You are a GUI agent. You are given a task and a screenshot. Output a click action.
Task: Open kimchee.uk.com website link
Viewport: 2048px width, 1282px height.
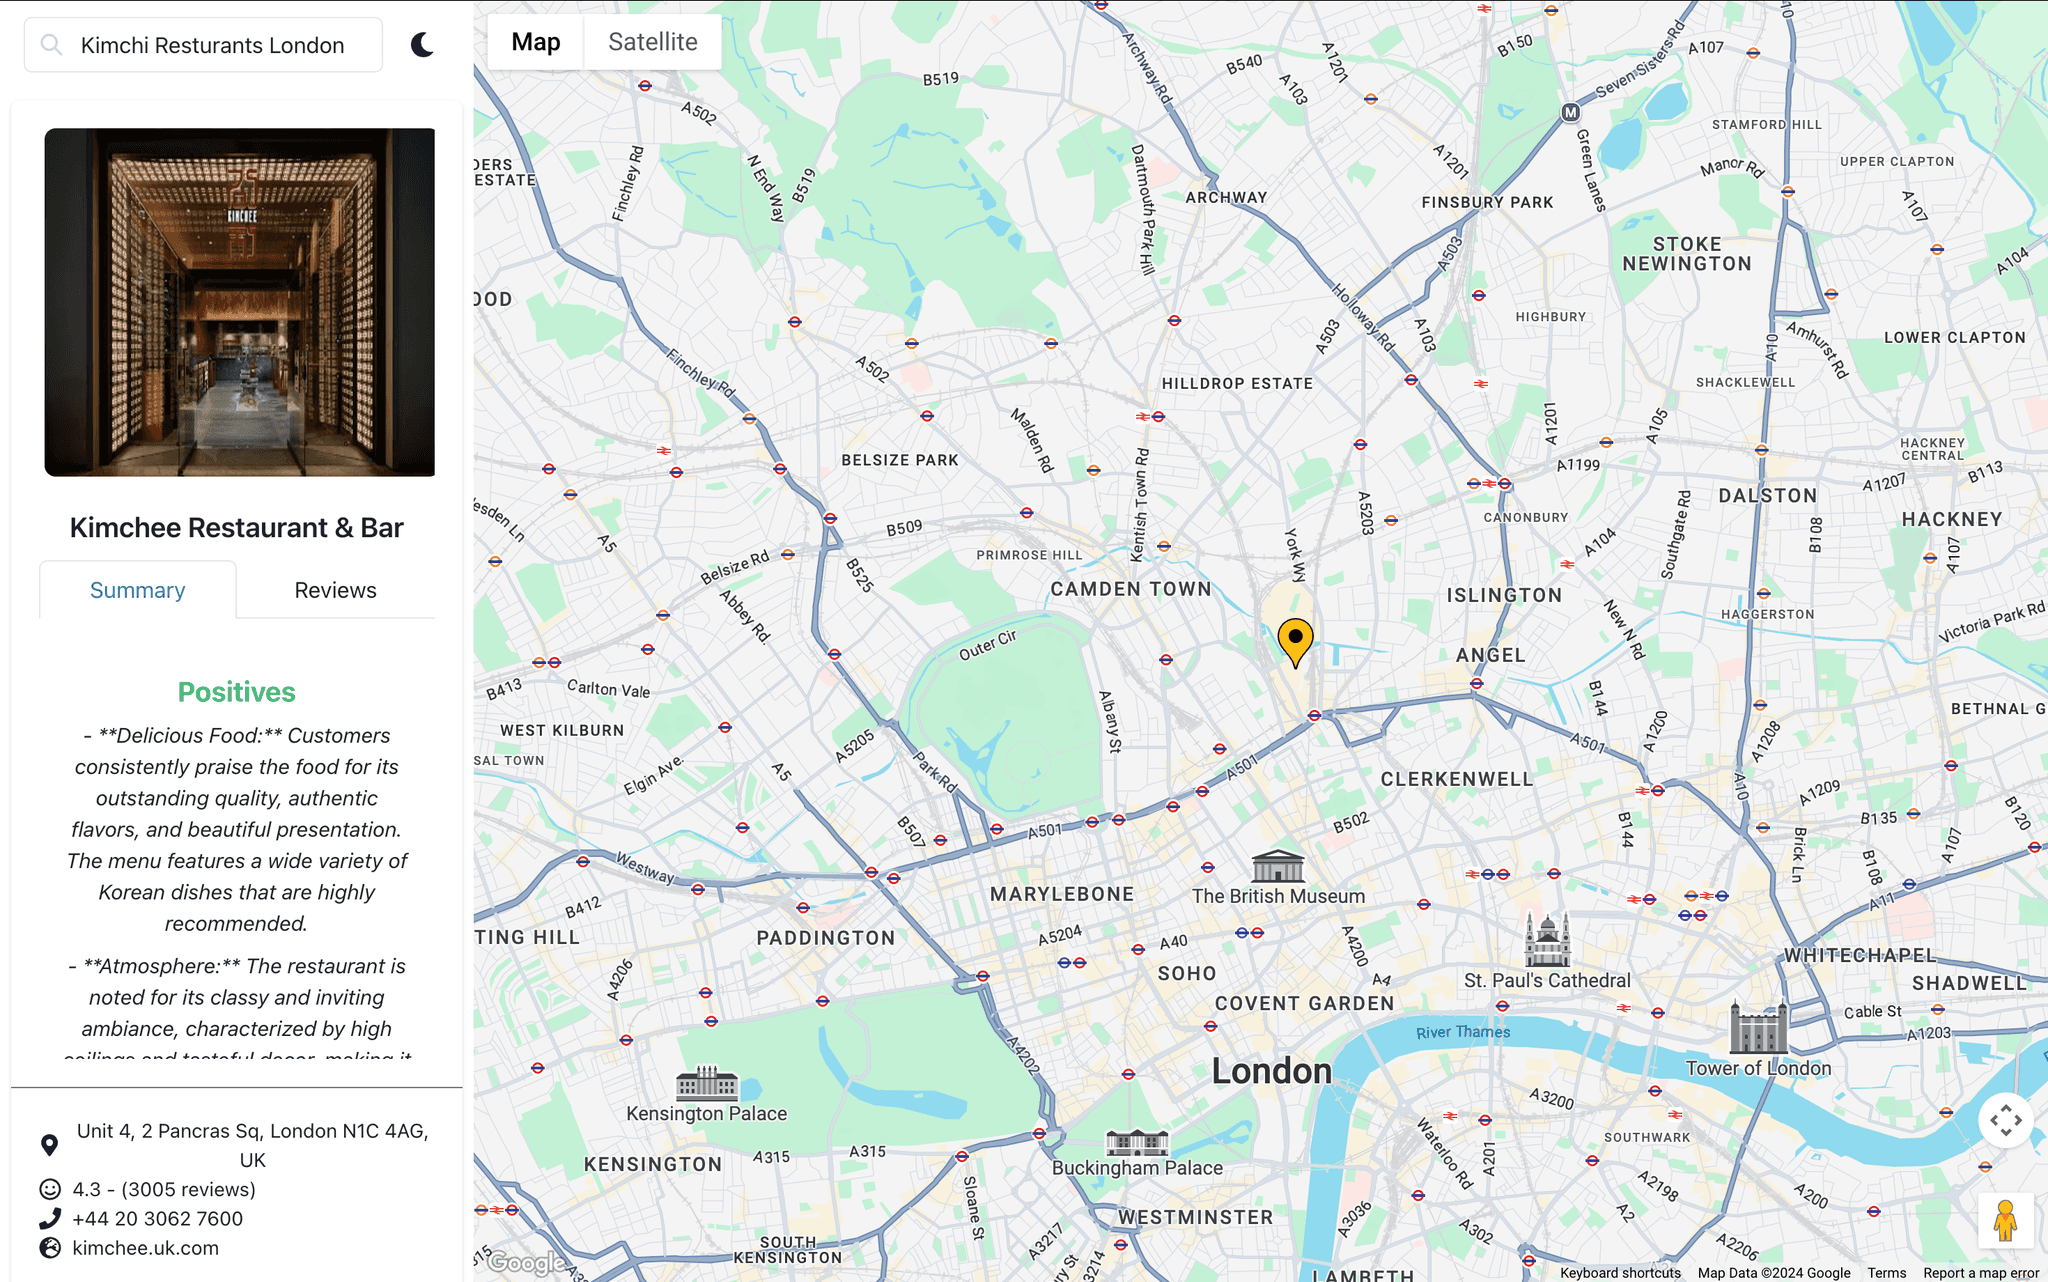point(146,1248)
